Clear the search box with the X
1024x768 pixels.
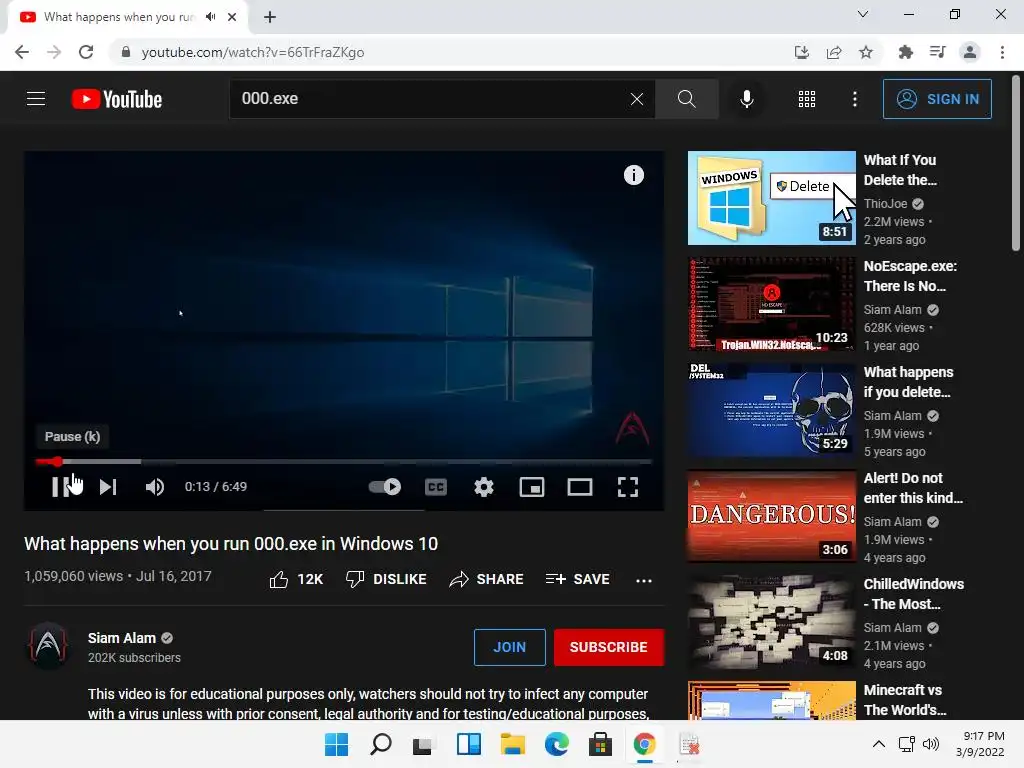[x=637, y=99]
